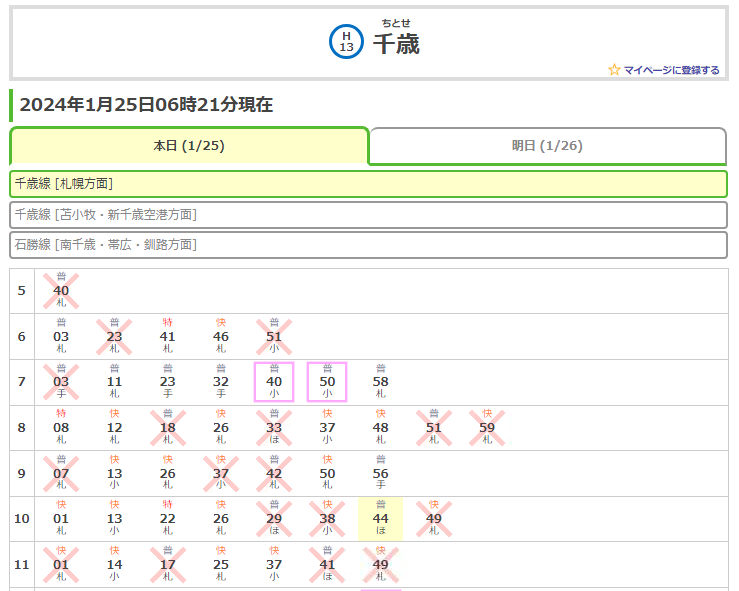Click the star icon for My Page registration
The image size is (739, 591).
point(614,70)
